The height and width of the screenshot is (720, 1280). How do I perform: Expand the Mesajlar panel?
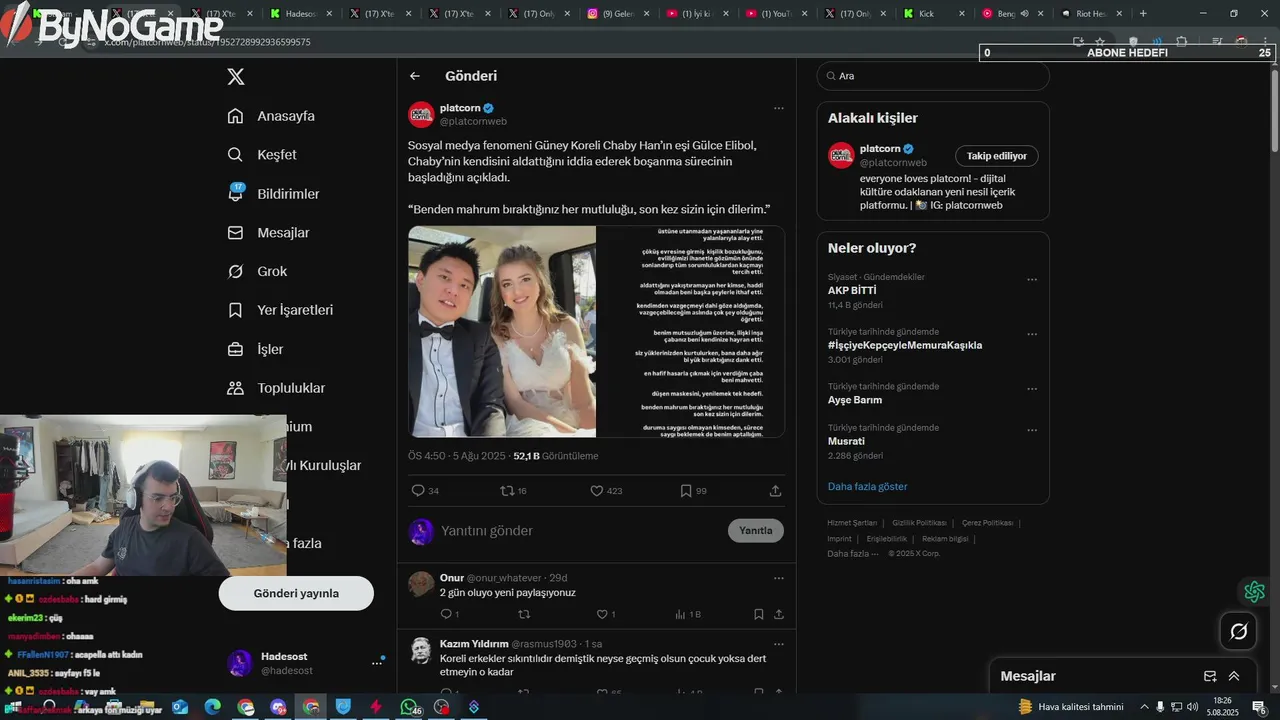1234,676
